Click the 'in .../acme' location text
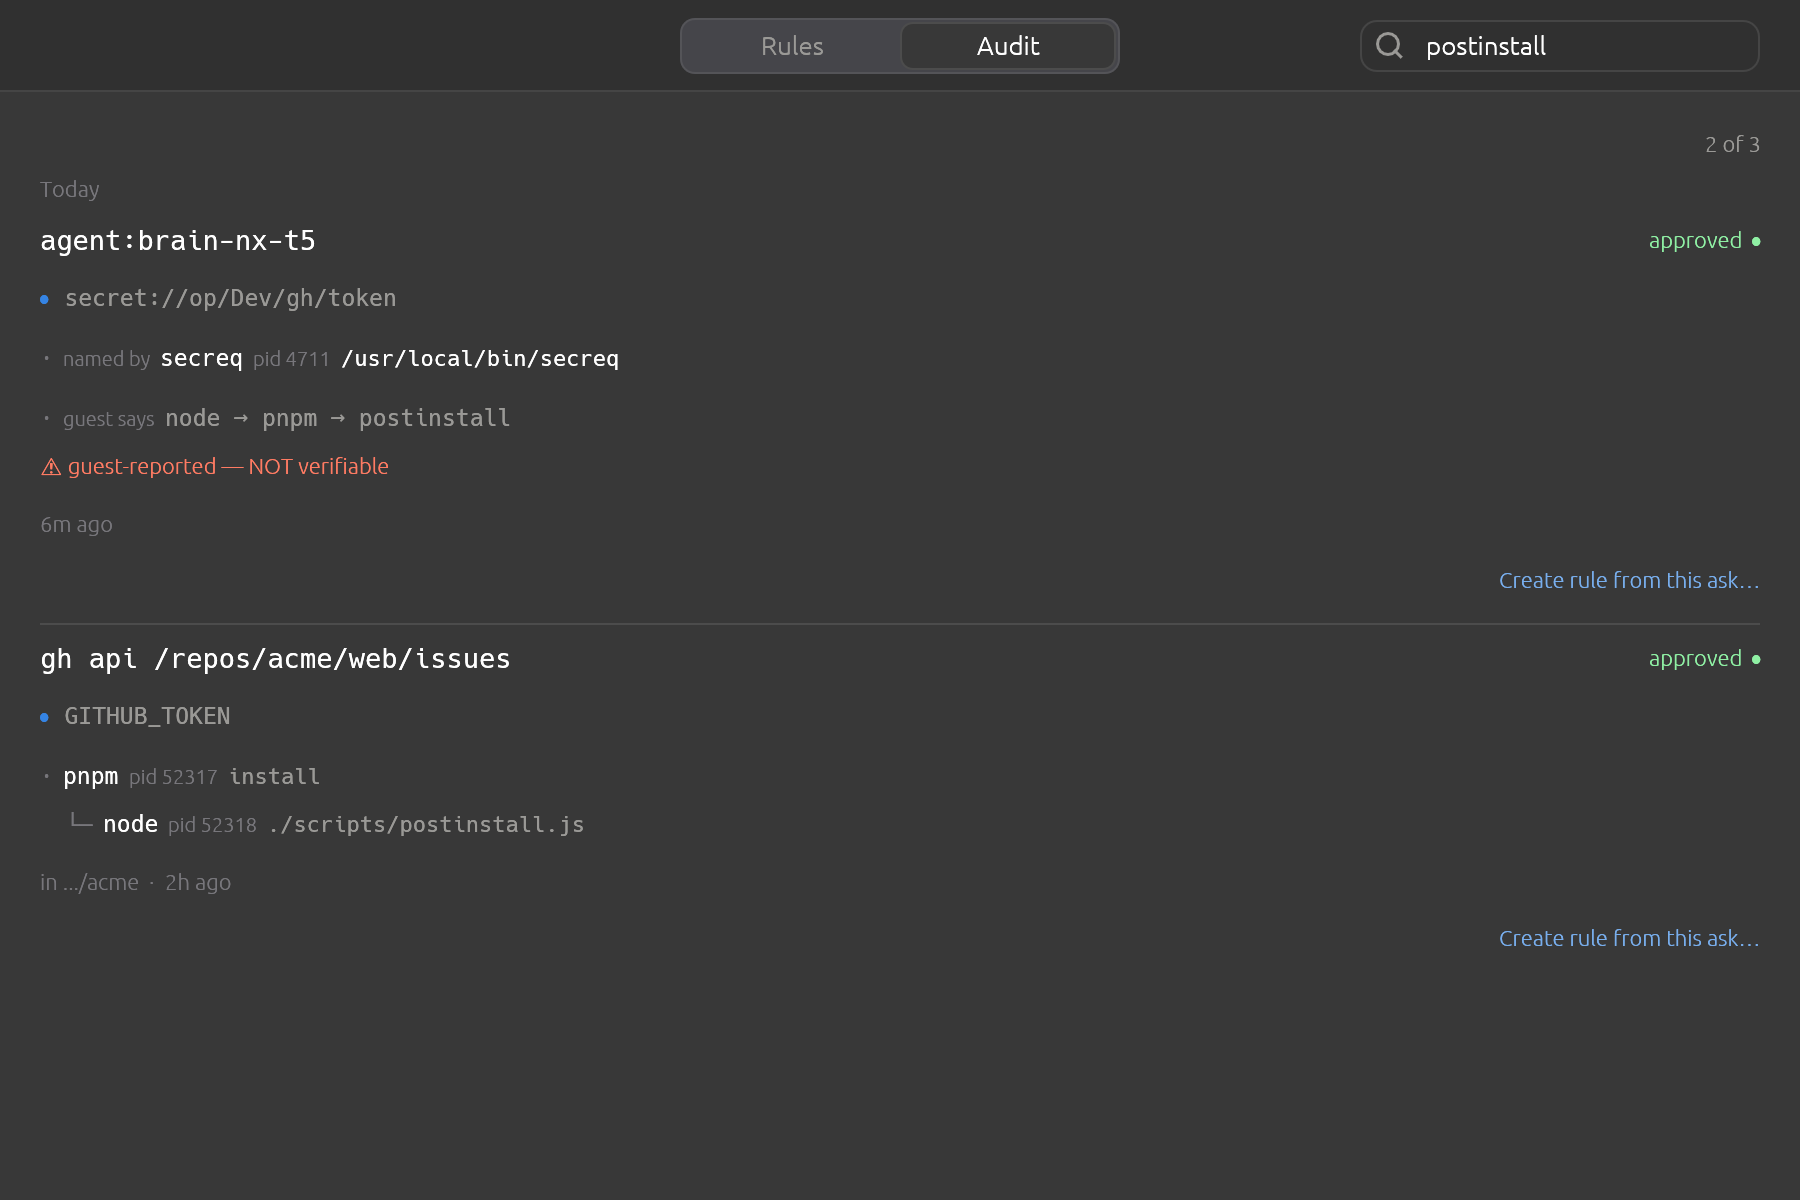1800x1200 pixels. point(89,882)
